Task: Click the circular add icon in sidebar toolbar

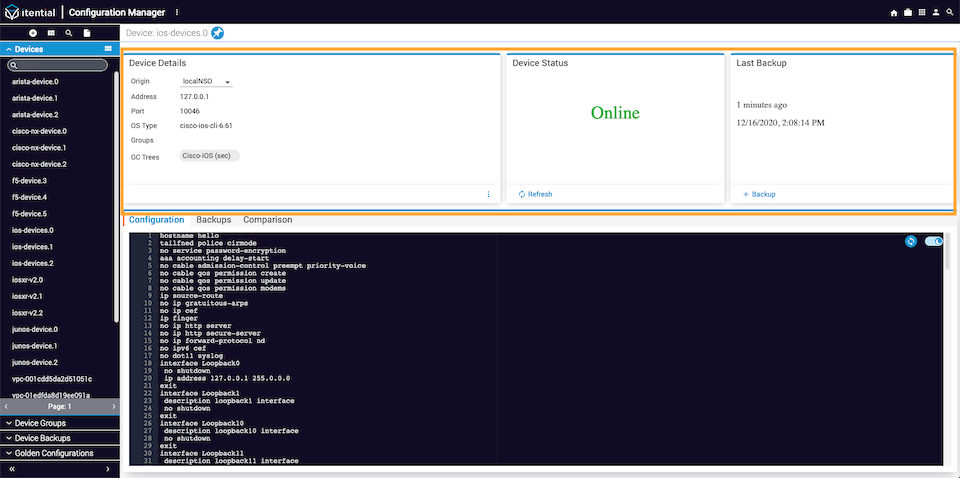Action: (33, 32)
